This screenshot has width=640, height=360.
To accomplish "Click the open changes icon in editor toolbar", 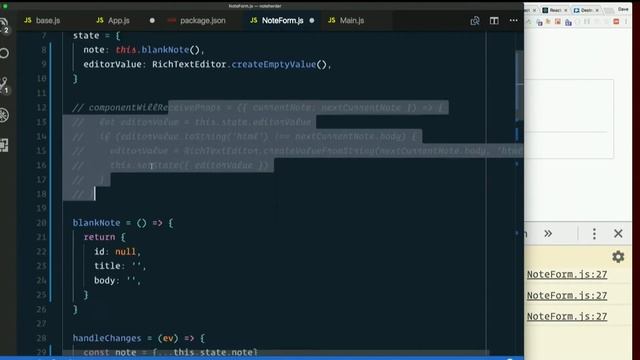I will point(475,21).
